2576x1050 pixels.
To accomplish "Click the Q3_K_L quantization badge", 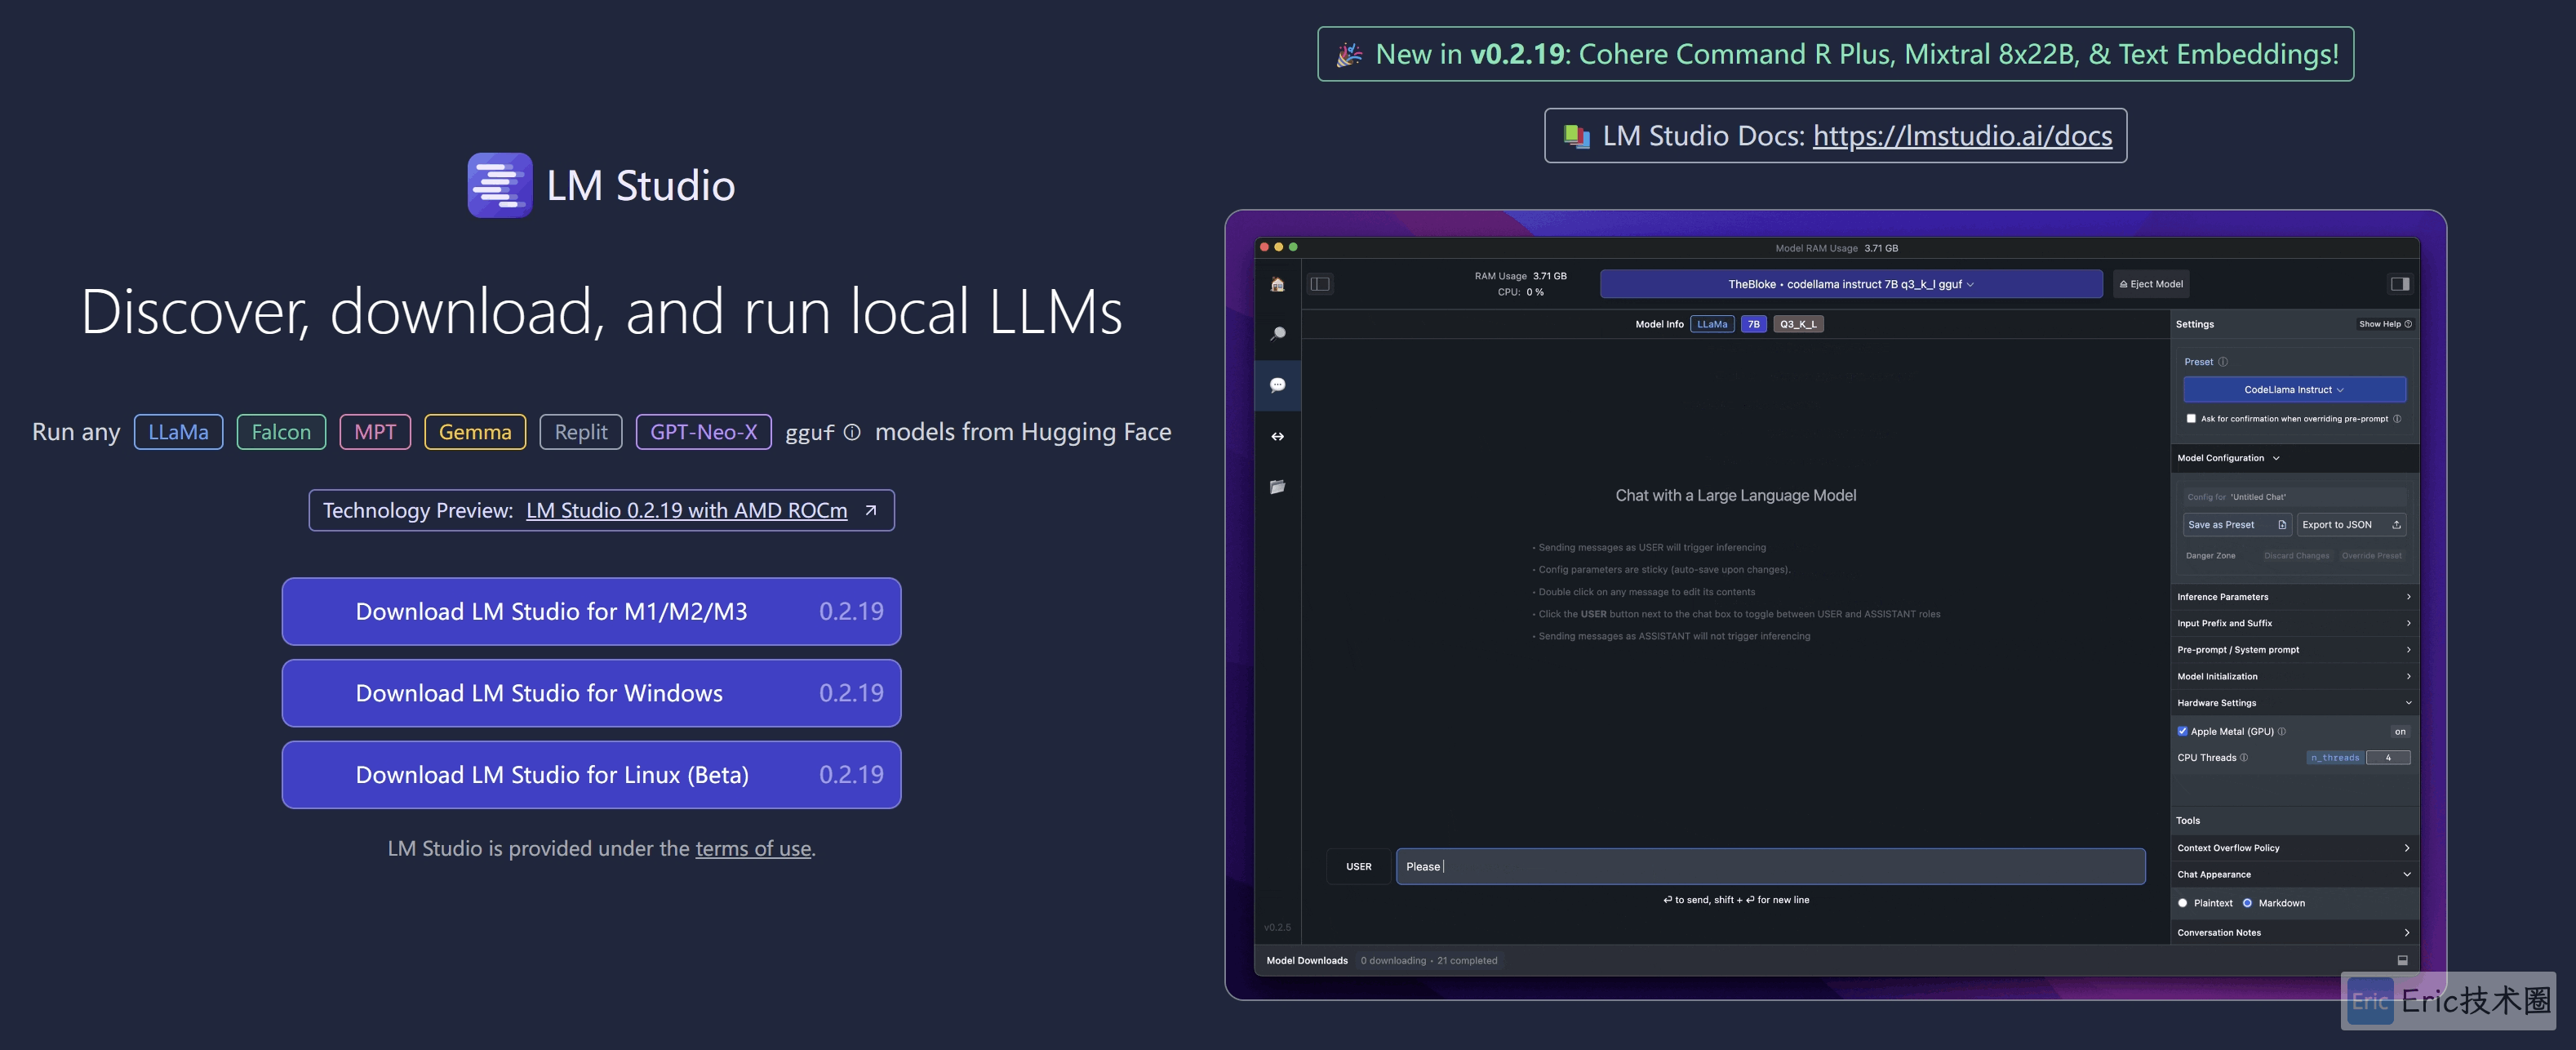I will 1798,324.
